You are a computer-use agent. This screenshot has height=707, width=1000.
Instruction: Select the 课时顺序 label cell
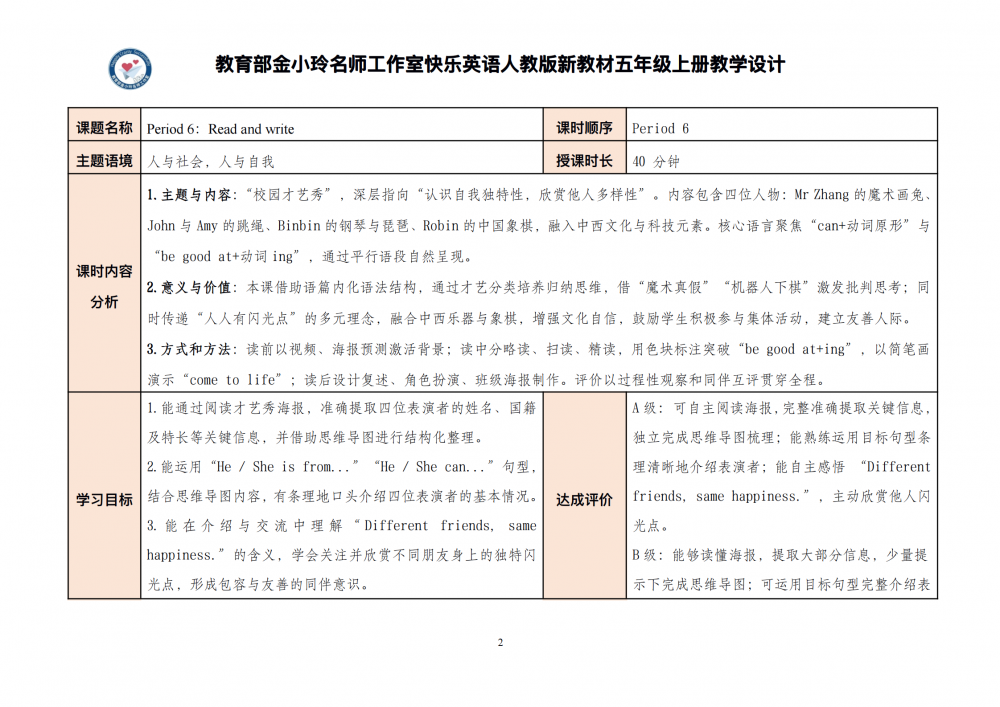(584, 125)
